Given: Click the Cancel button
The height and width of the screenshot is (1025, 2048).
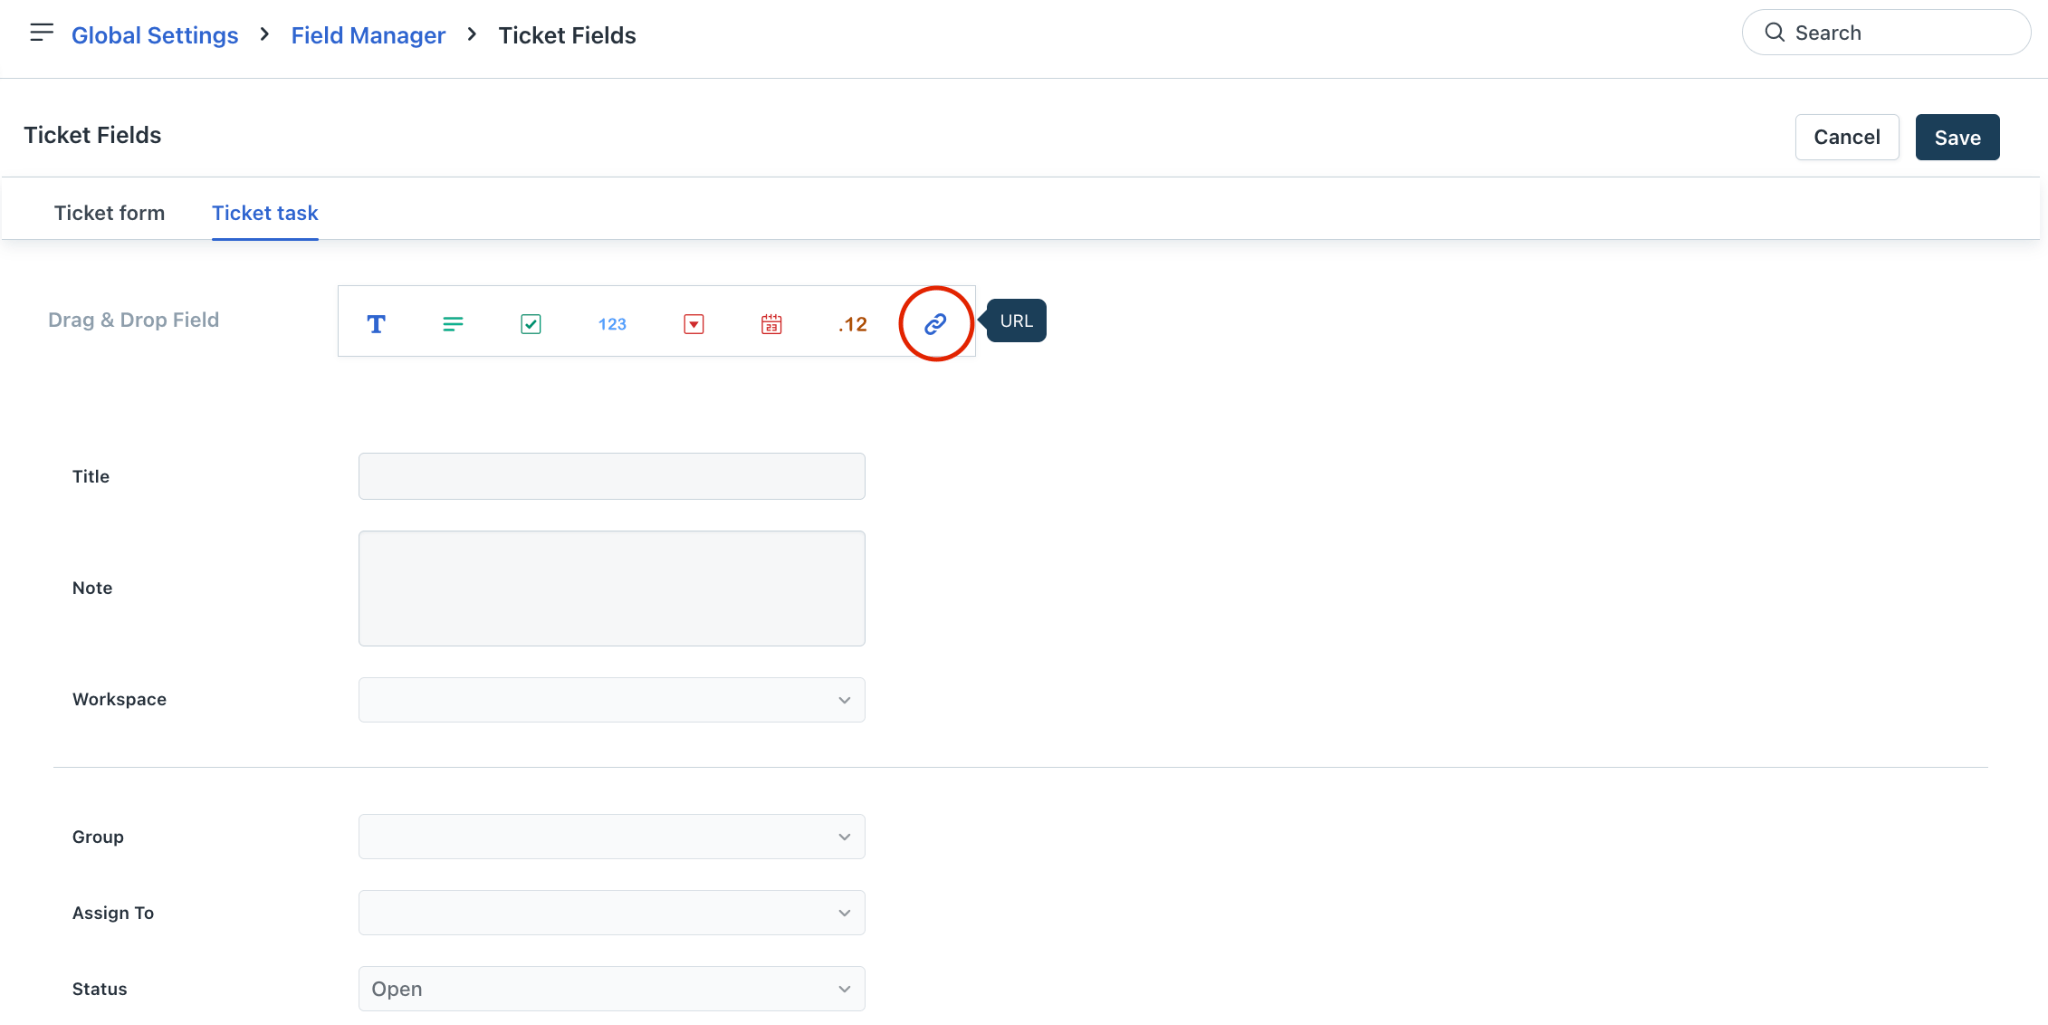Looking at the screenshot, I should (x=1846, y=137).
